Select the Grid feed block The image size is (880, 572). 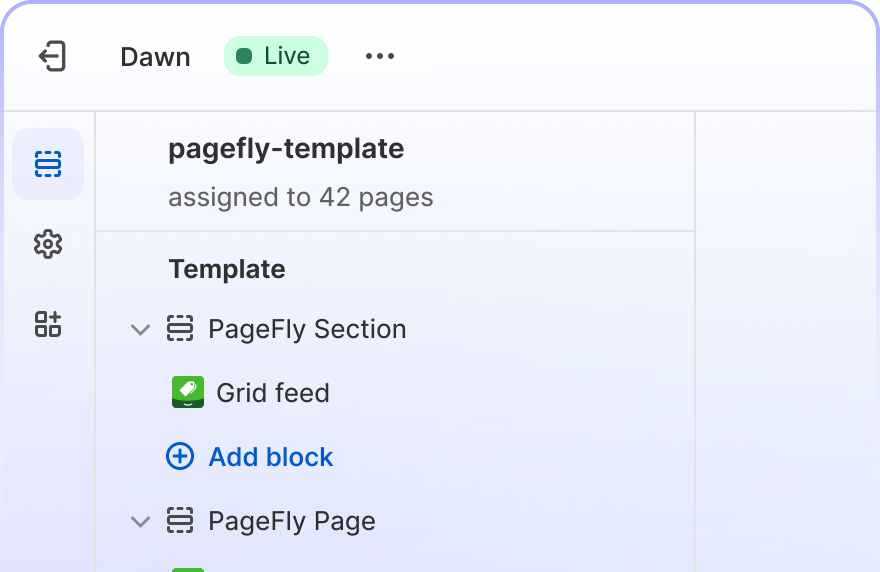click(x=395, y=393)
